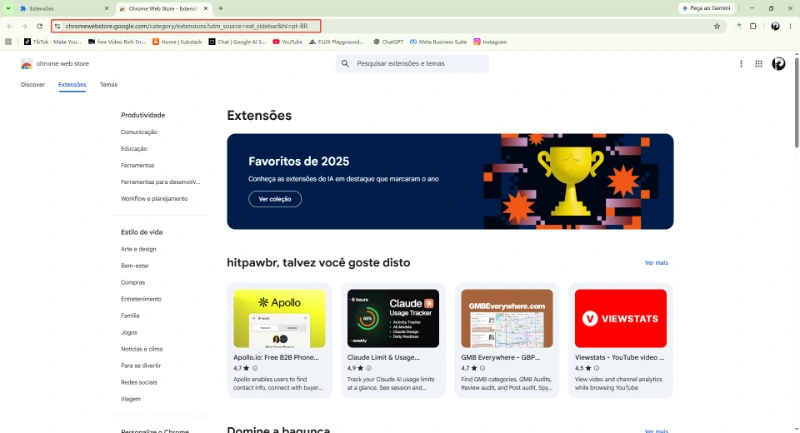Click the info icon beside Claude Limit's 4,9 rating
Screen dimensions: 800x433
[x=369, y=368]
